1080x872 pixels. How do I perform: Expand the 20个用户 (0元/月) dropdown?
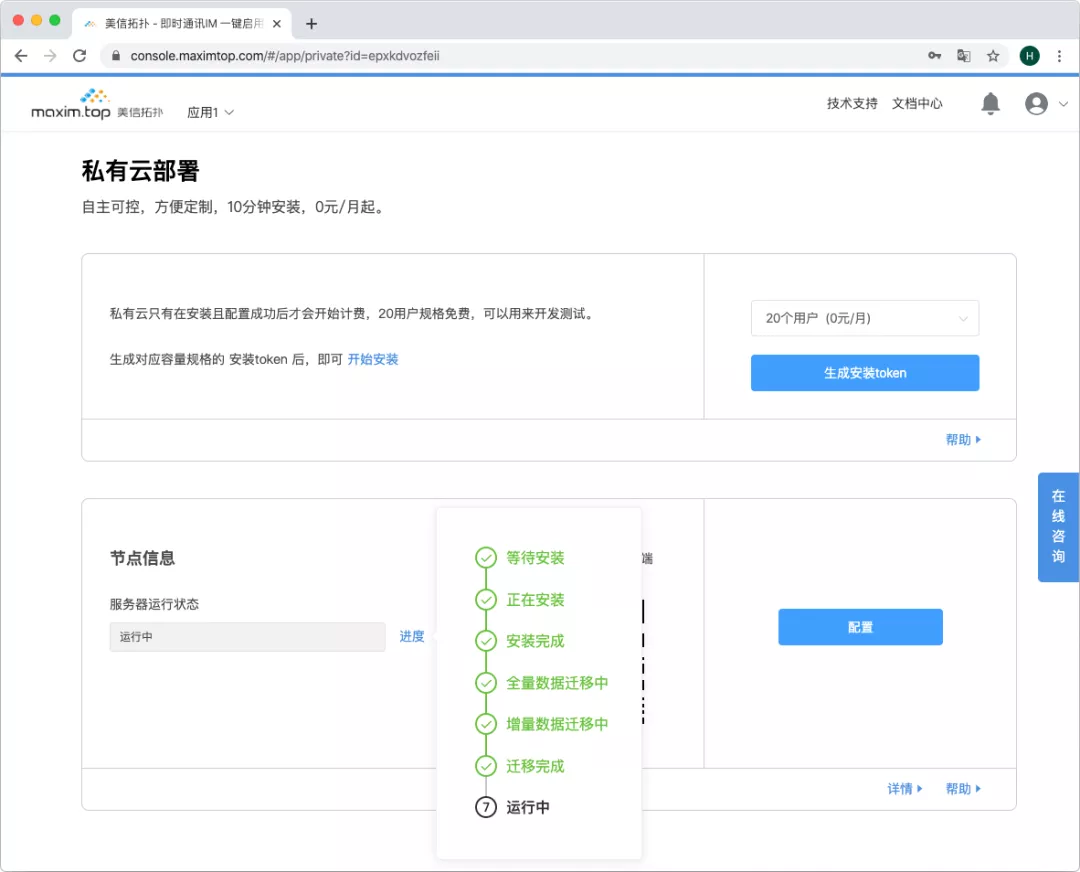tap(864, 318)
